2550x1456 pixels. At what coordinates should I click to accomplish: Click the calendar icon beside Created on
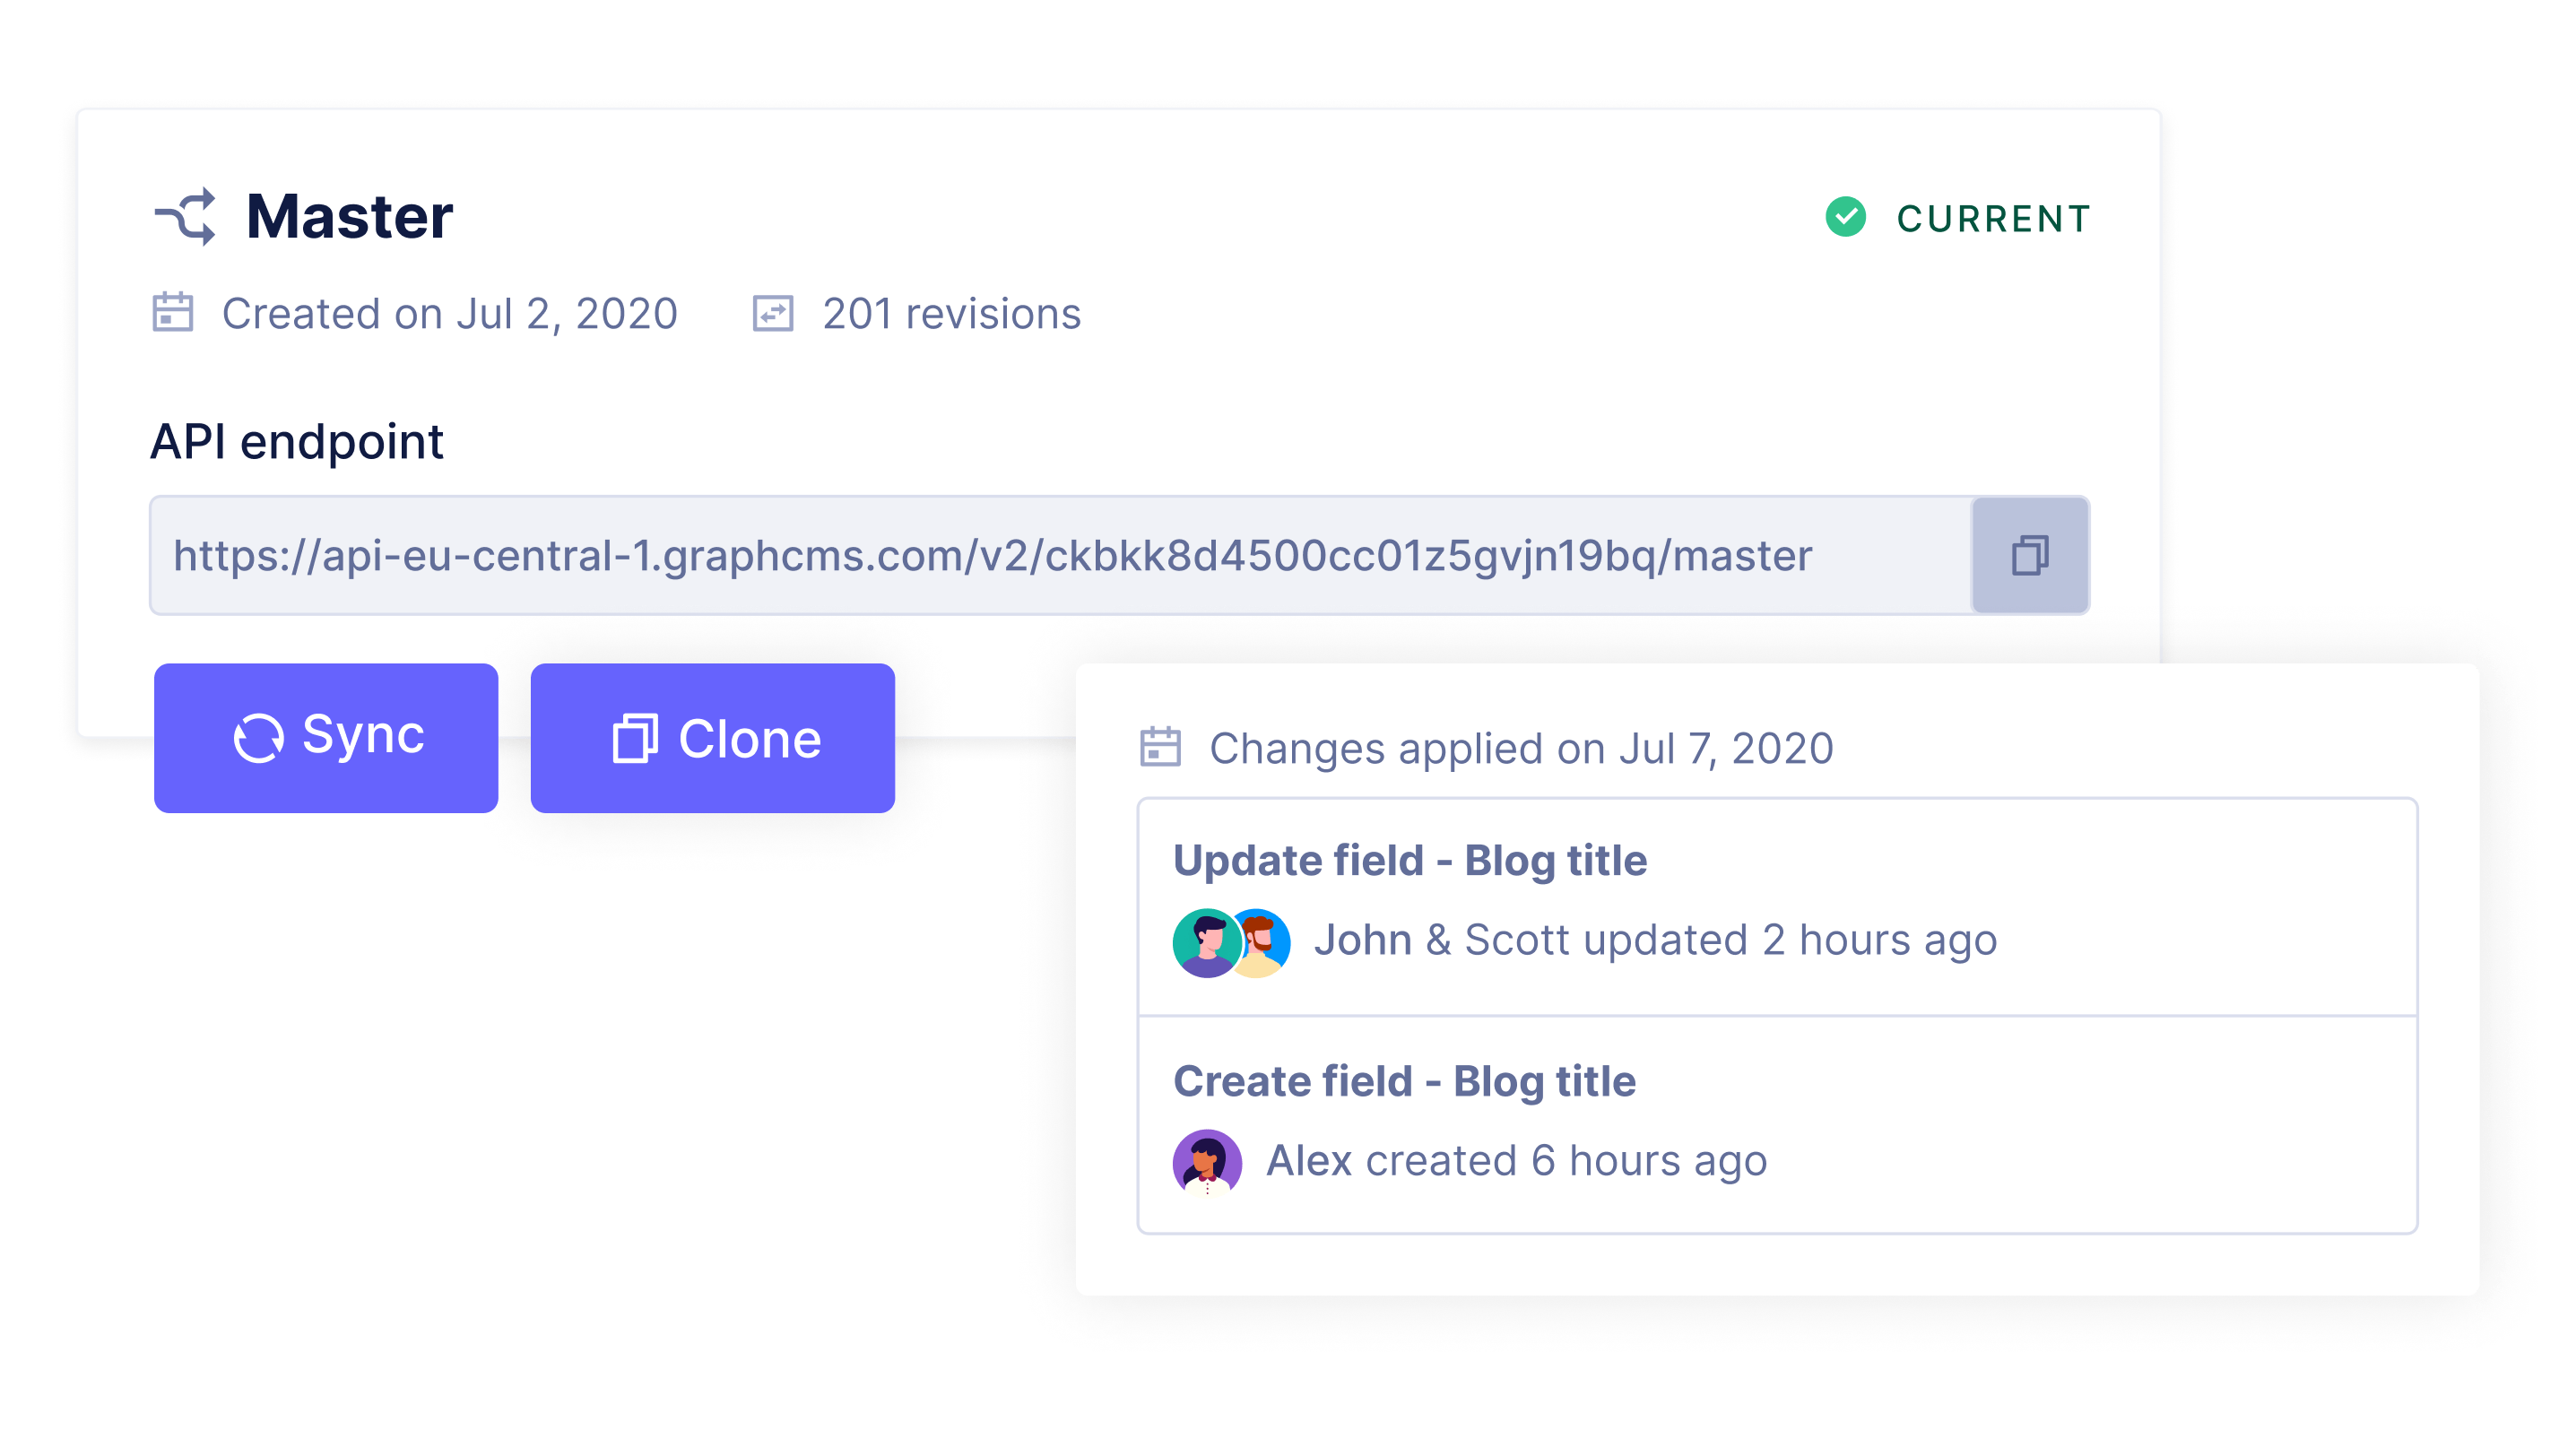click(172, 313)
